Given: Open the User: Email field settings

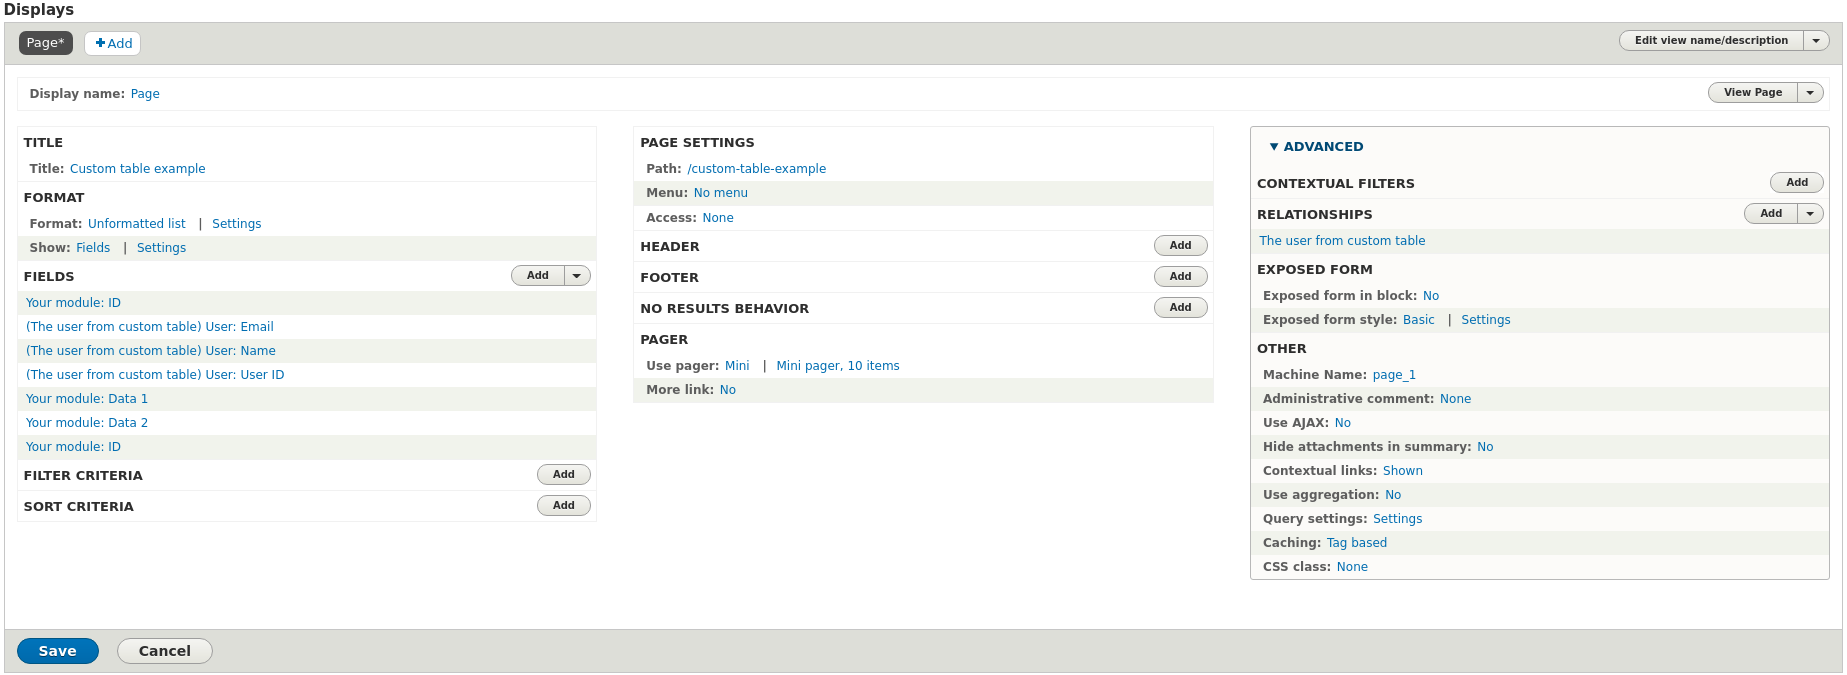Looking at the screenshot, I should coord(149,327).
